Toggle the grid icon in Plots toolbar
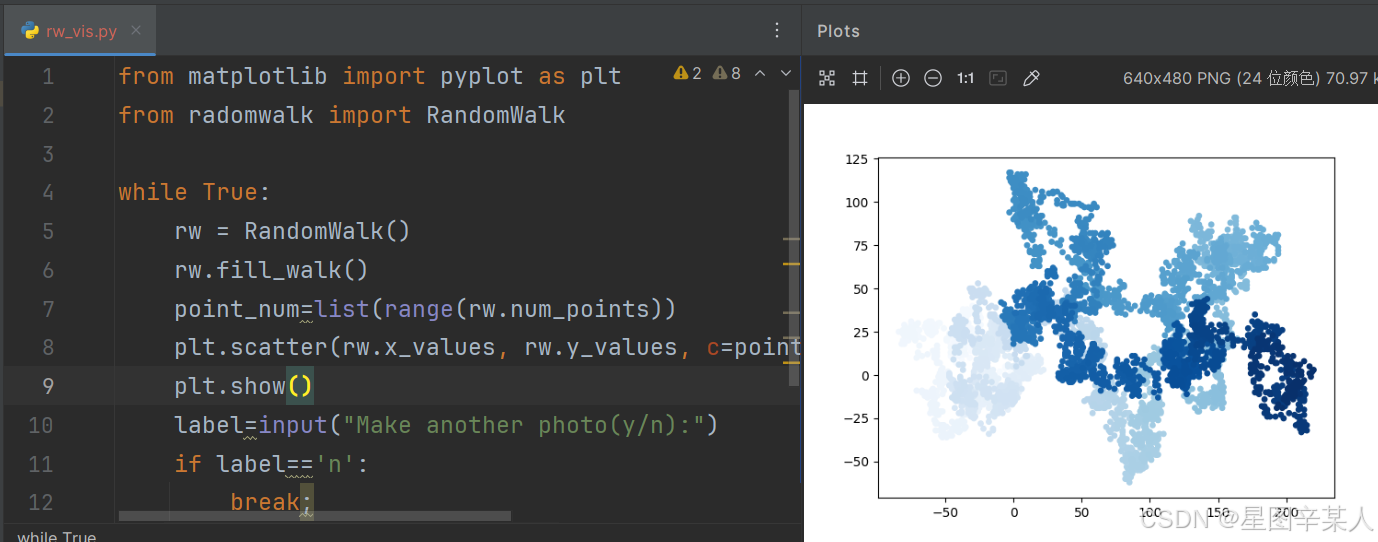The height and width of the screenshot is (542, 1378). [859, 78]
